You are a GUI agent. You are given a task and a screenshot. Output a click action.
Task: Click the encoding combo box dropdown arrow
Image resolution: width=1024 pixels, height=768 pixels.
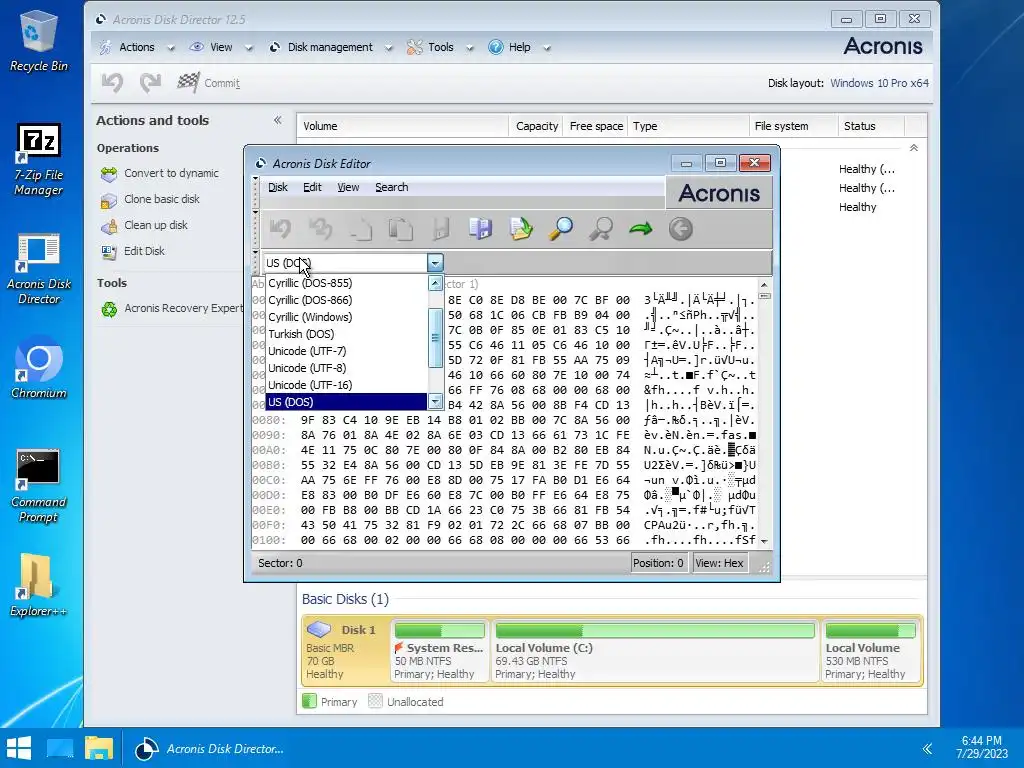coord(435,263)
